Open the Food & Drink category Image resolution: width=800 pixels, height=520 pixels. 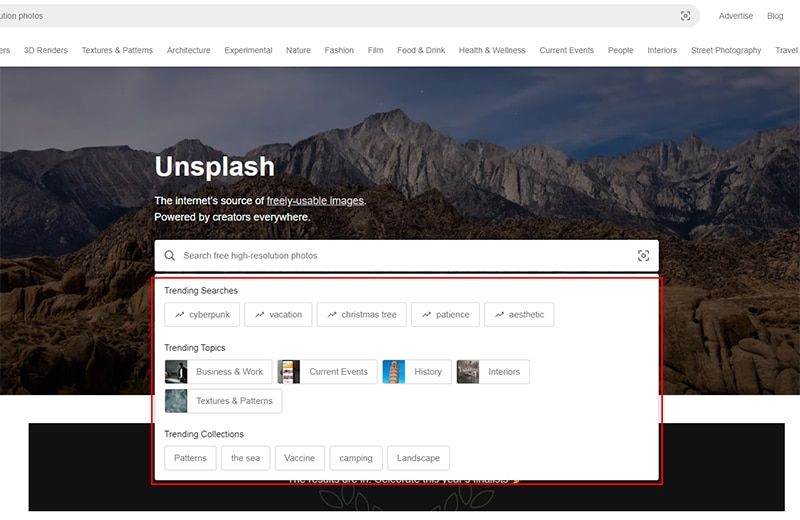pyautogui.click(x=421, y=50)
